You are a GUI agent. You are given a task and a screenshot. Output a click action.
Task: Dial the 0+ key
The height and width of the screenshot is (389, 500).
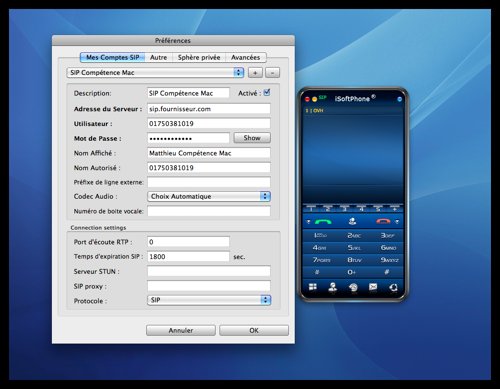pyautogui.click(x=352, y=272)
